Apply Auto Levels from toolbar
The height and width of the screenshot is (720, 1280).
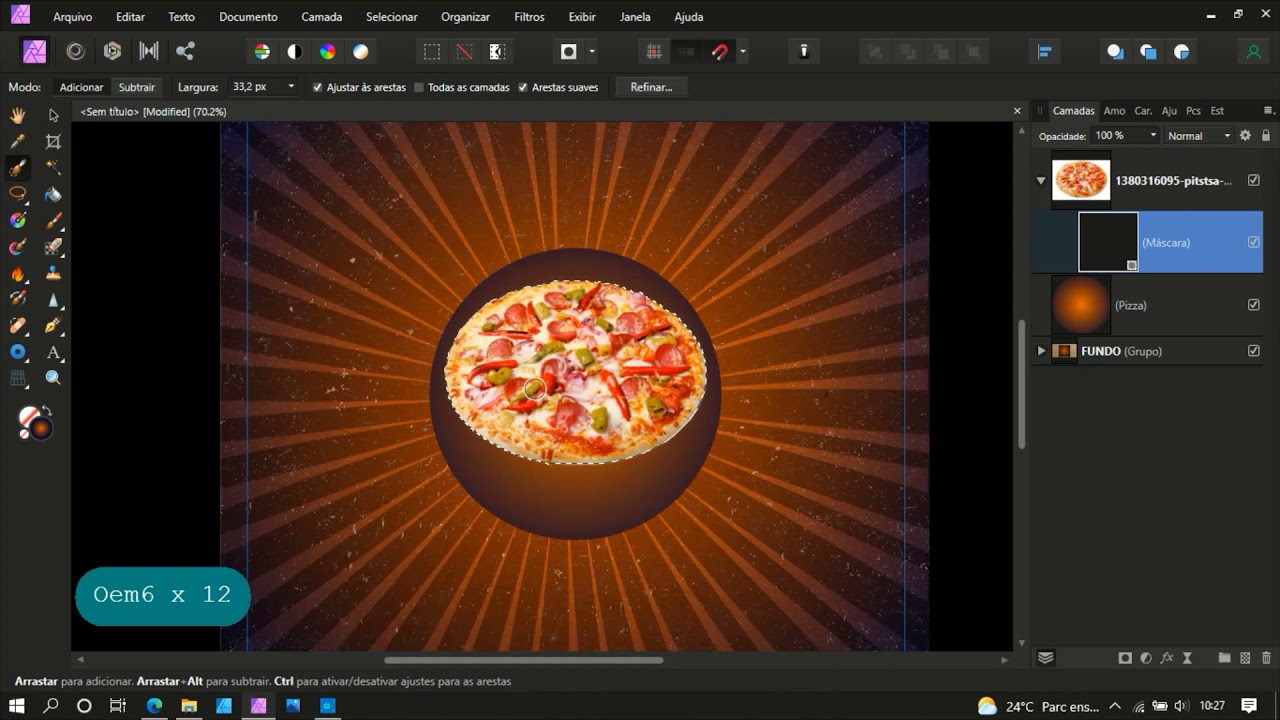[262, 52]
